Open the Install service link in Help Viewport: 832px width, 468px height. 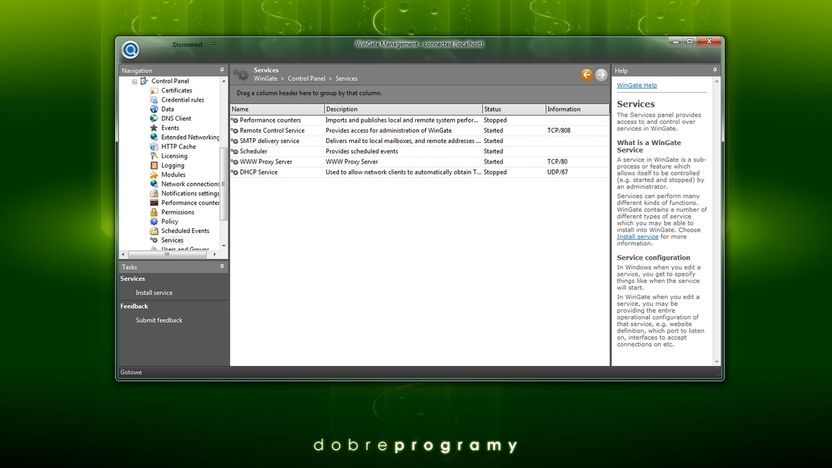637,237
